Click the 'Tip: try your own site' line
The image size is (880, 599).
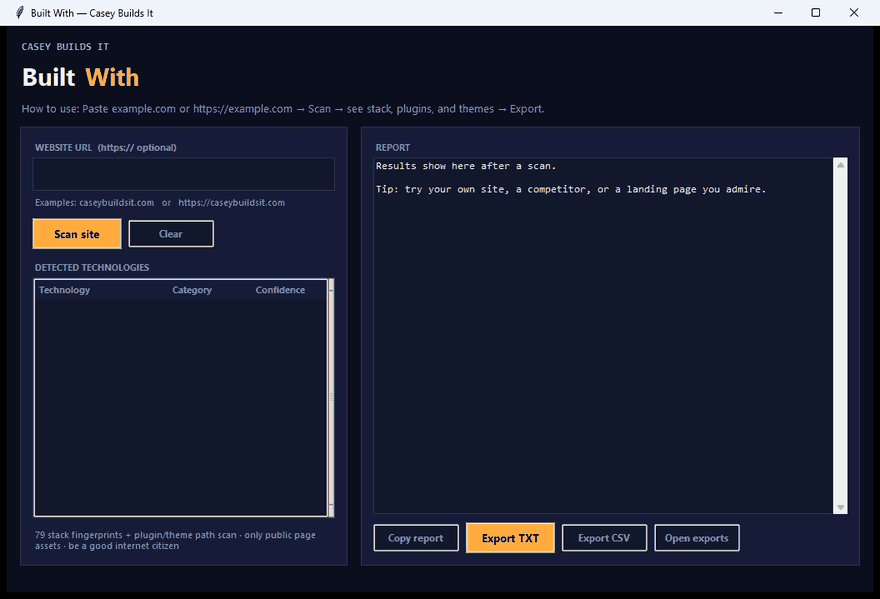[x=571, y=189]
